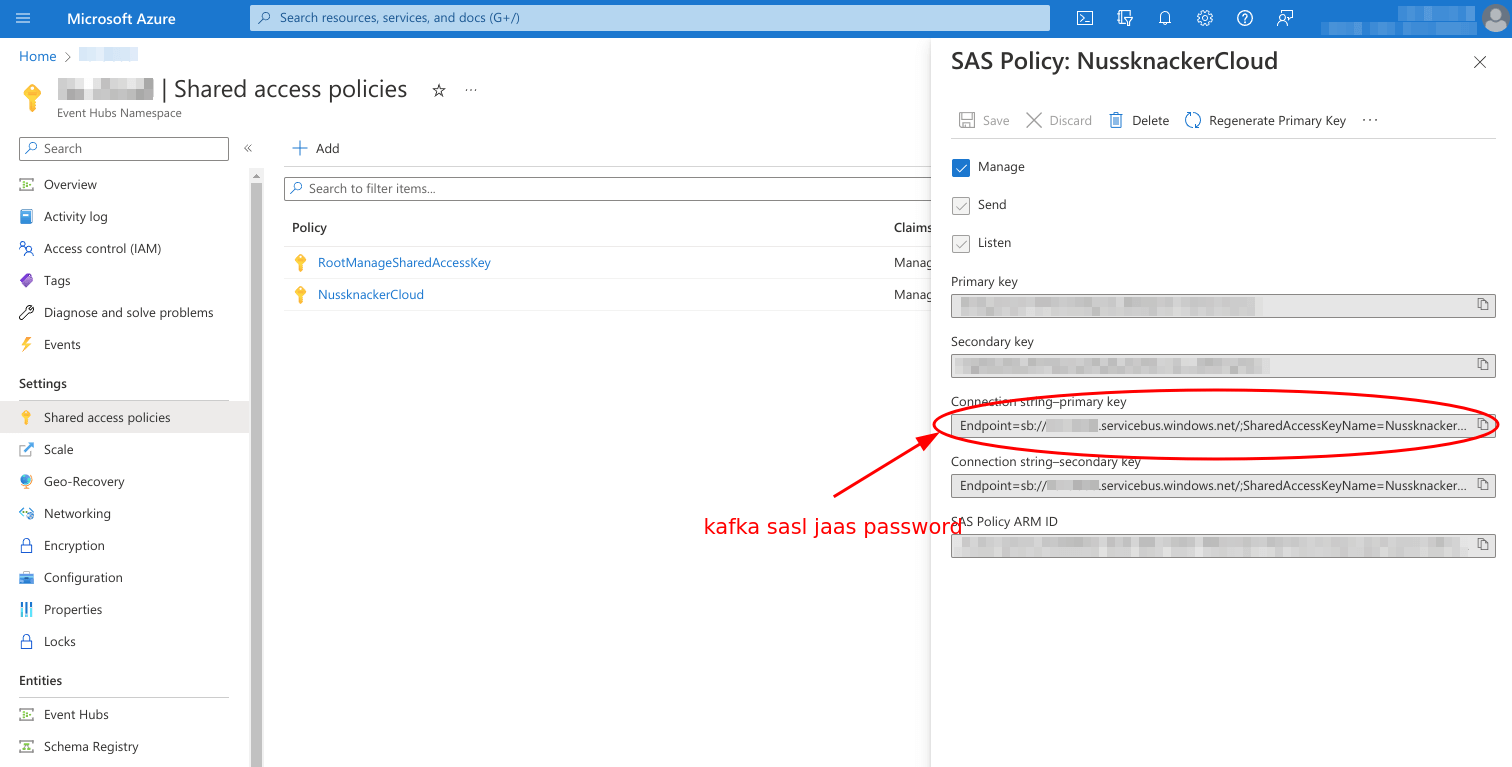Screen dimensions: 1512x767
Task: Open more options next to the page title
Action: tap(471, 90)
